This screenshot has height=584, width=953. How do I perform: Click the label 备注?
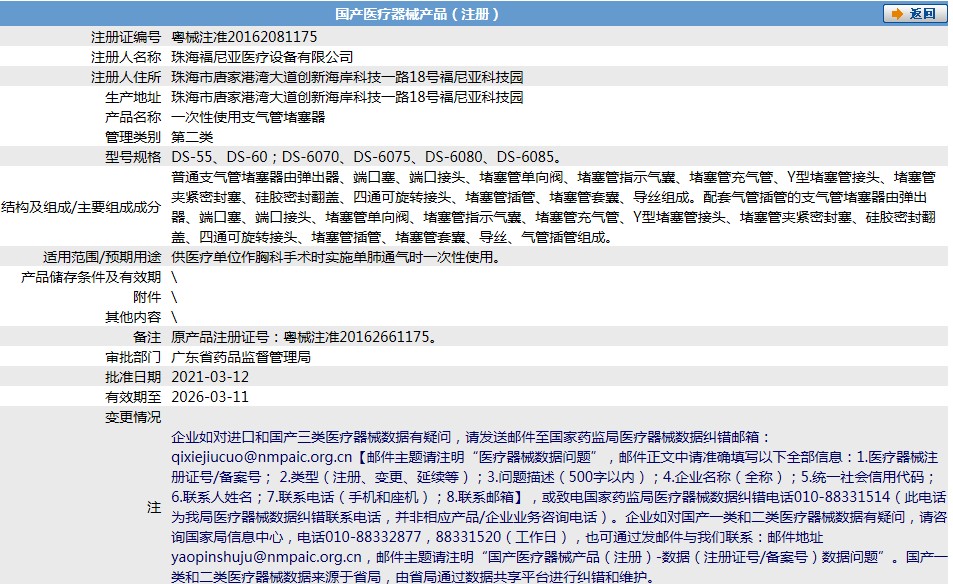pos(147,337)
